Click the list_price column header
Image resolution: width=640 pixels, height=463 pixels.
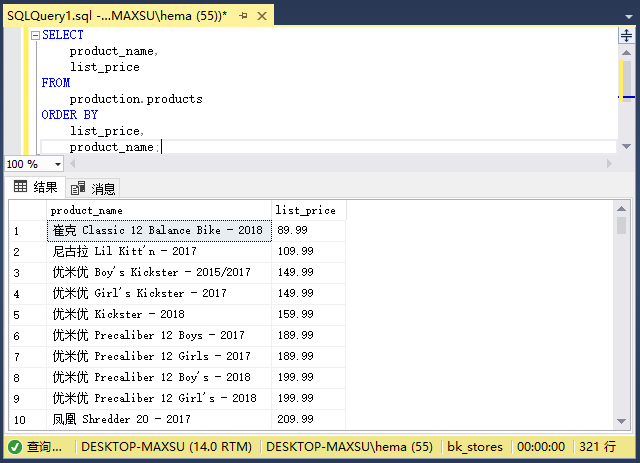[x=309, y=210]
